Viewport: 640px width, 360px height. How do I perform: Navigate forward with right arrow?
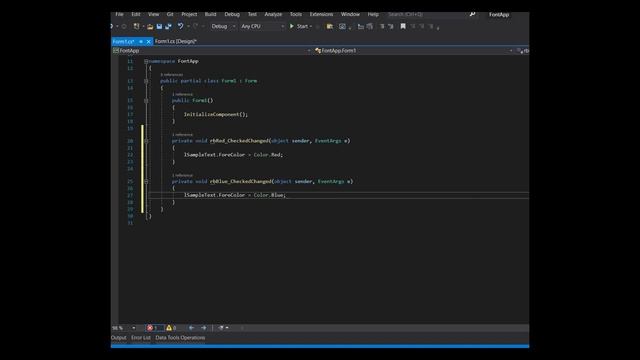pyautogui.click(x=204, y=328)
